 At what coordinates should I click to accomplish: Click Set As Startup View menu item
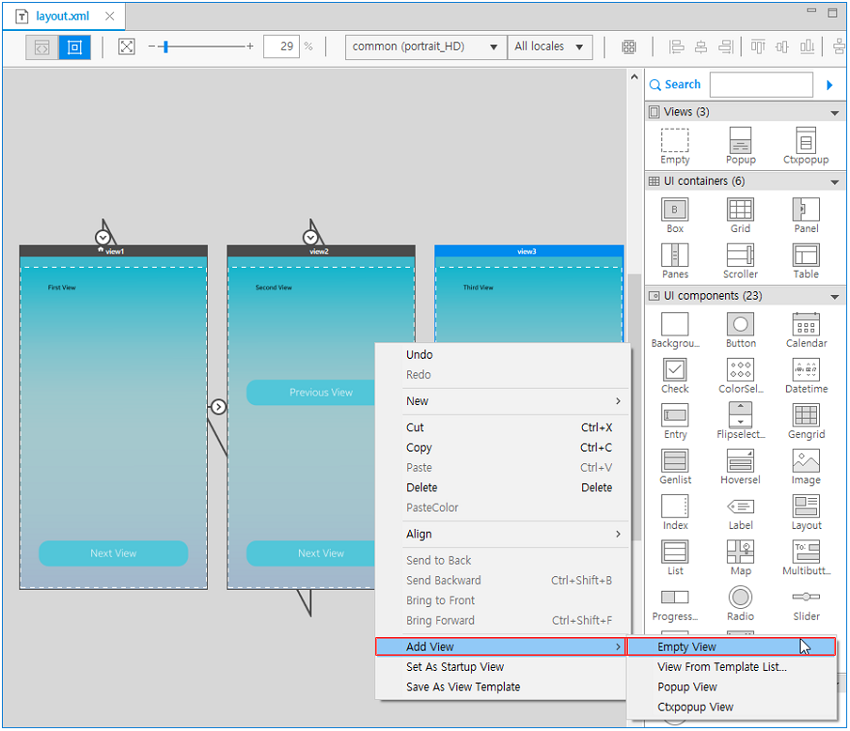(455, 667)
